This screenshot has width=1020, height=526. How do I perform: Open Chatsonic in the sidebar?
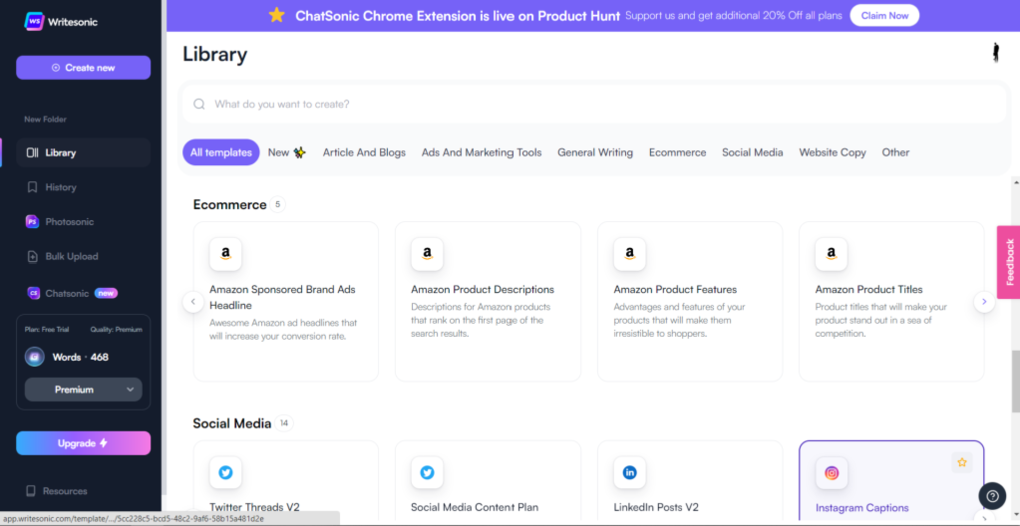(x=67, y=293)
